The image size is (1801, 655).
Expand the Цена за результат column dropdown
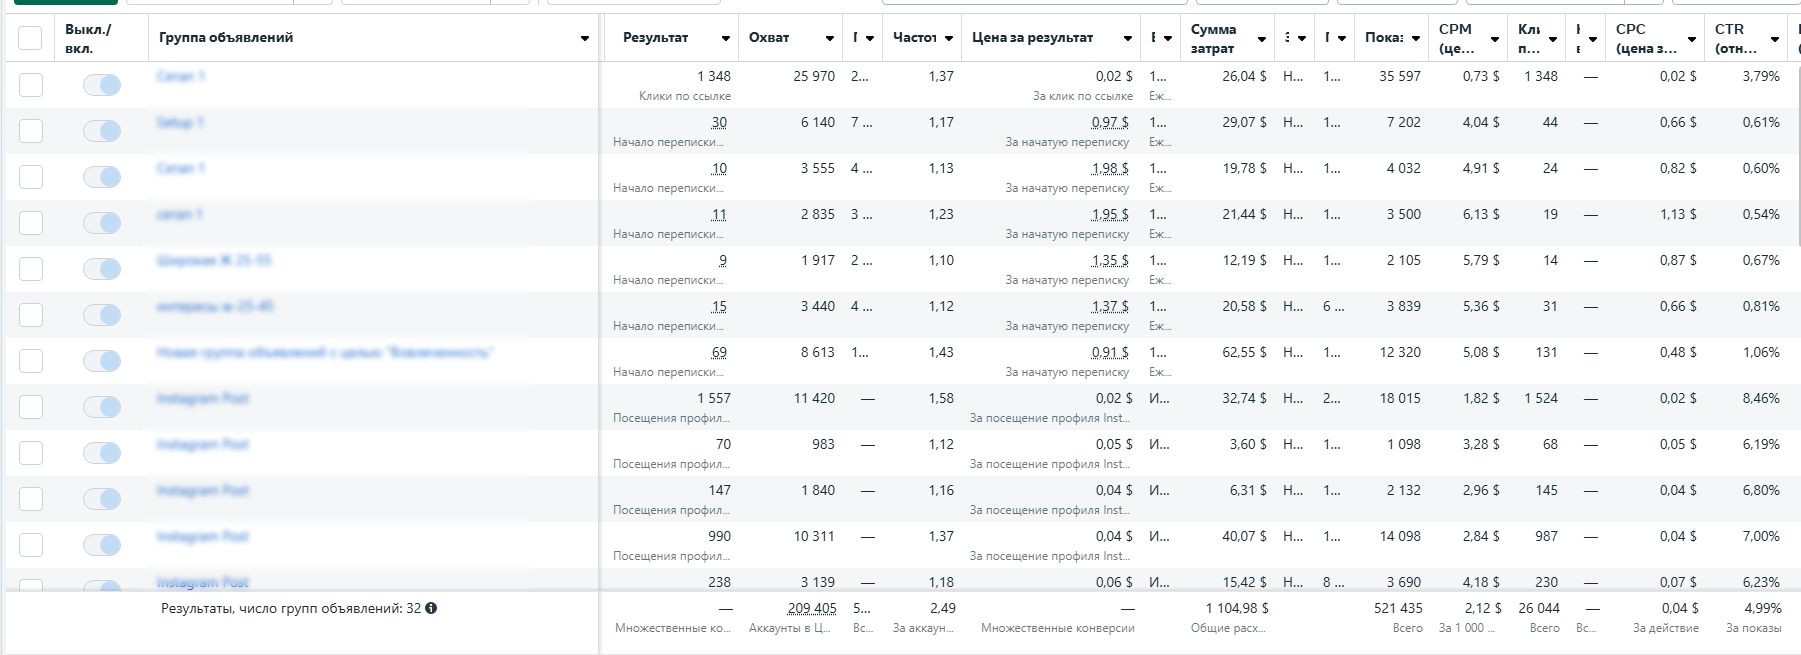[1128, 38]
